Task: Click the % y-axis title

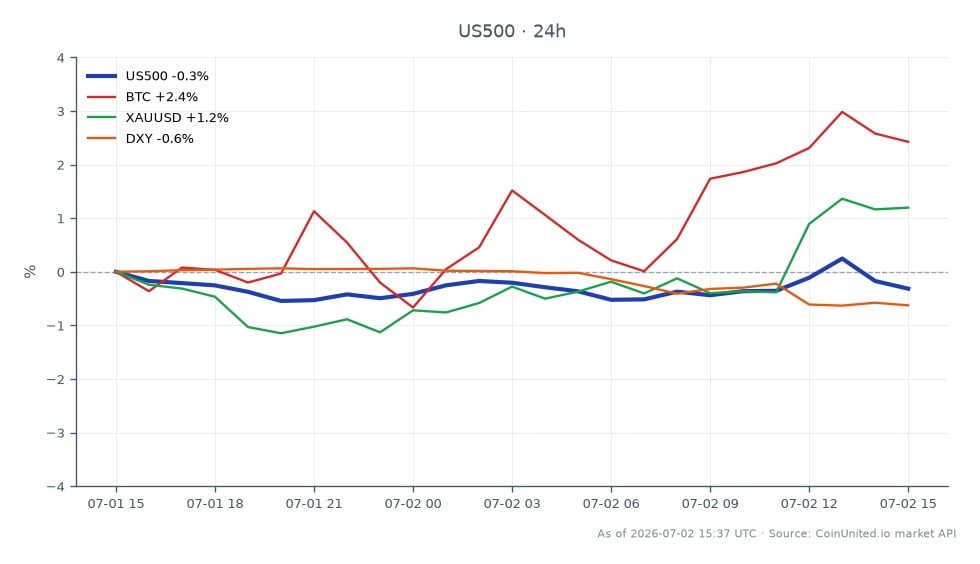Action: [x=30, y=271]
